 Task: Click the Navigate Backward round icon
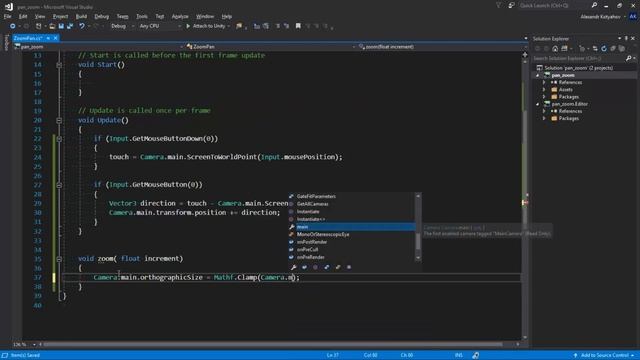tap(13, 26)
